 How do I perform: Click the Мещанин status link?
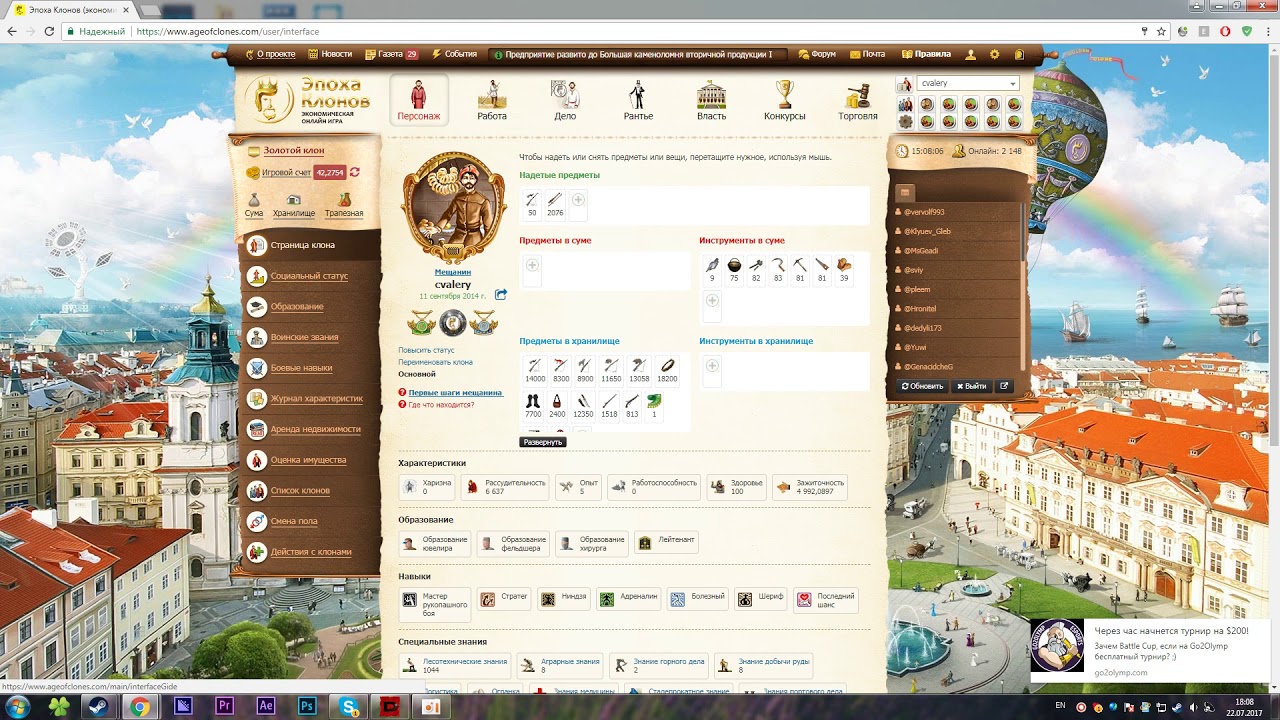(453, 272)
